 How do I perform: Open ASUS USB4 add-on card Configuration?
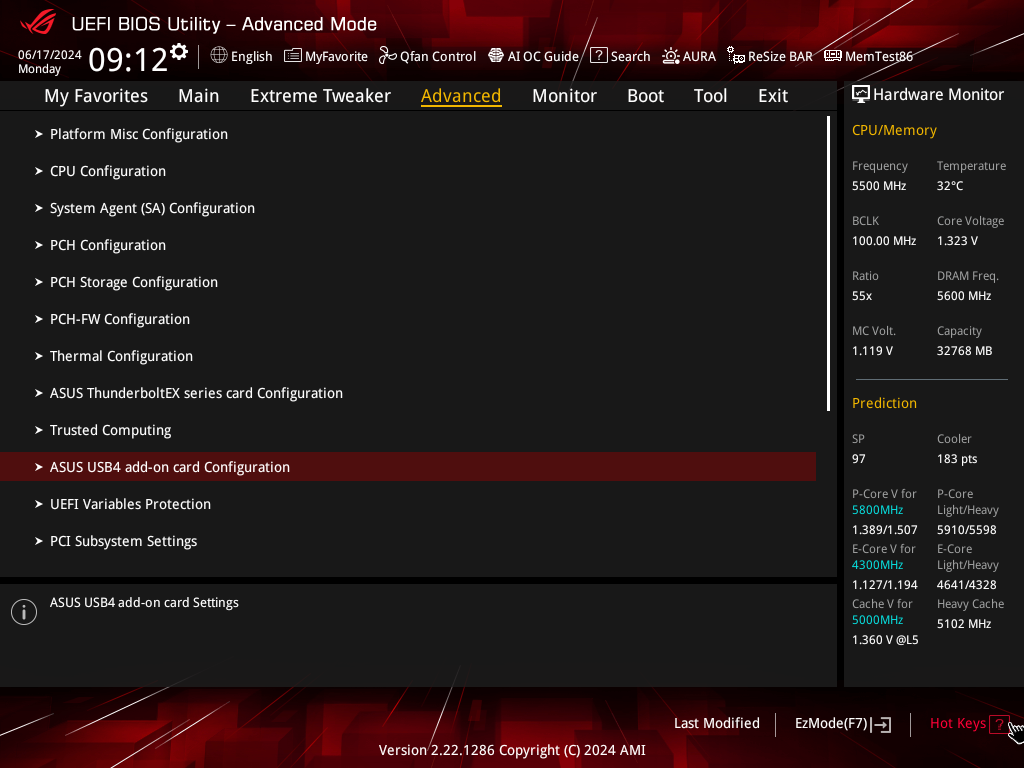point(408,467)
